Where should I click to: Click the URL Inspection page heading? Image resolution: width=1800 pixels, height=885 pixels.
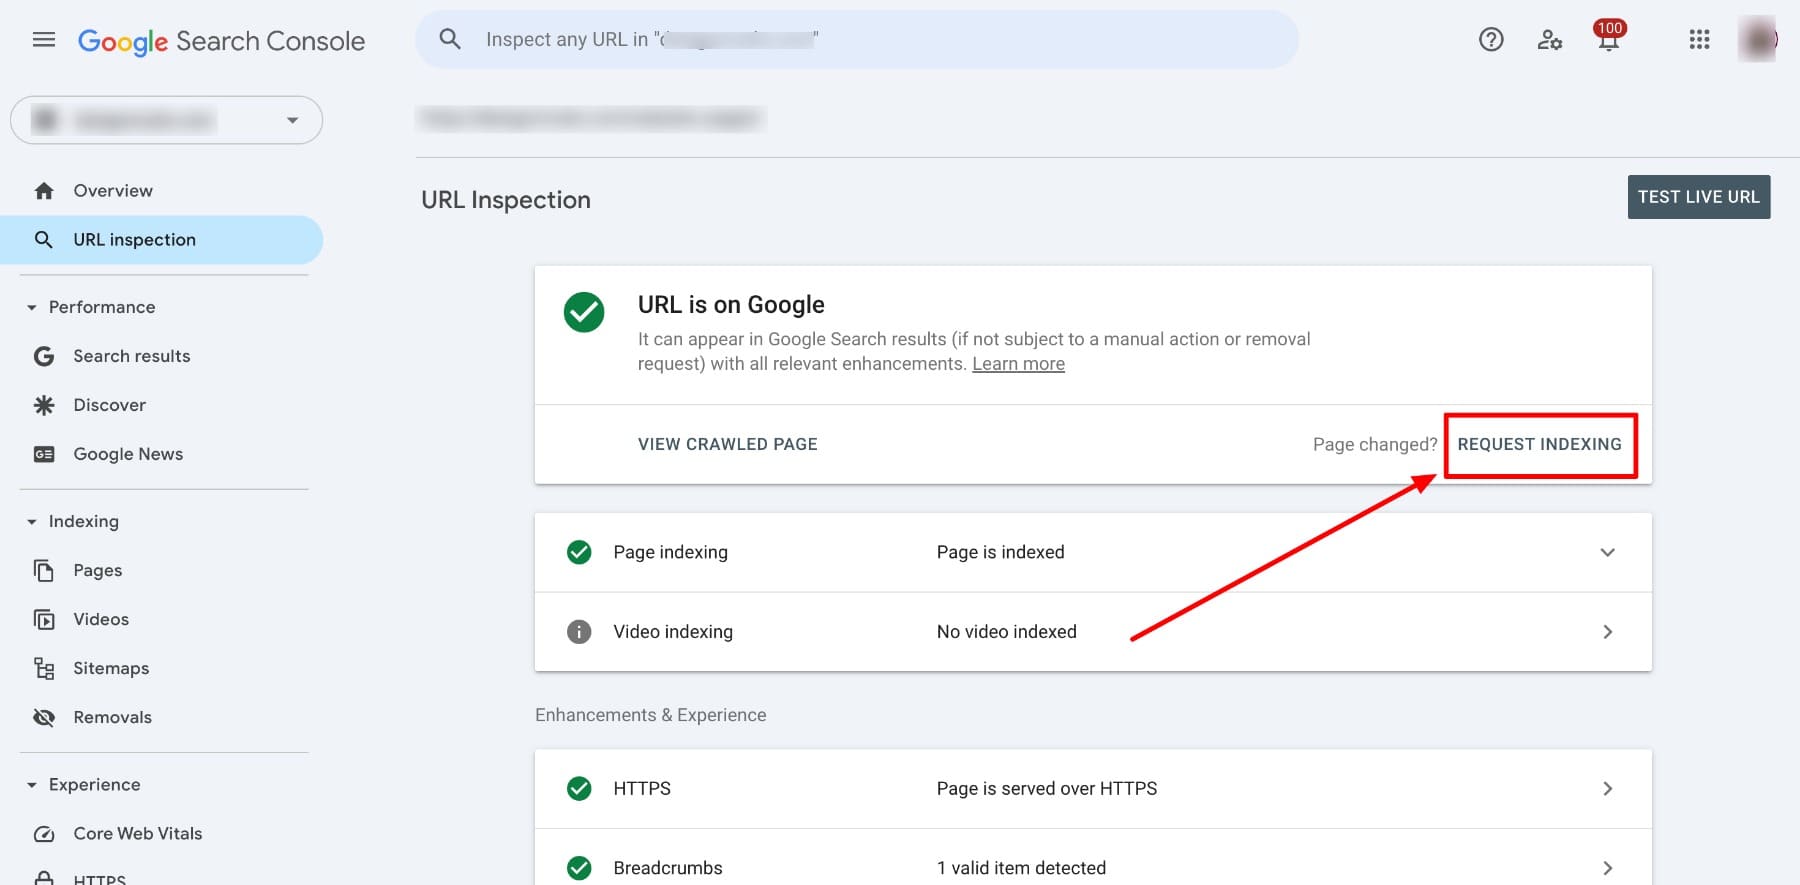(506, 200)
